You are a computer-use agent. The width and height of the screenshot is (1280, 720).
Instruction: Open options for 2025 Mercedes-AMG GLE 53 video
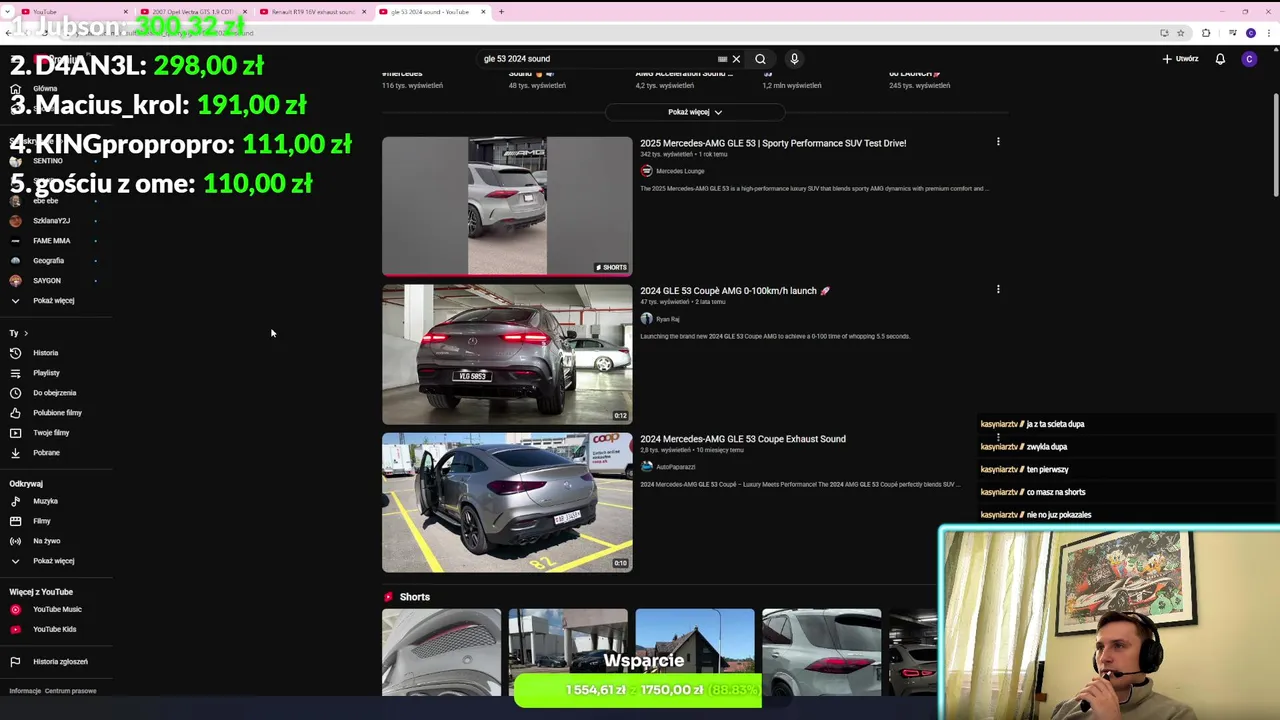[998, 142]
